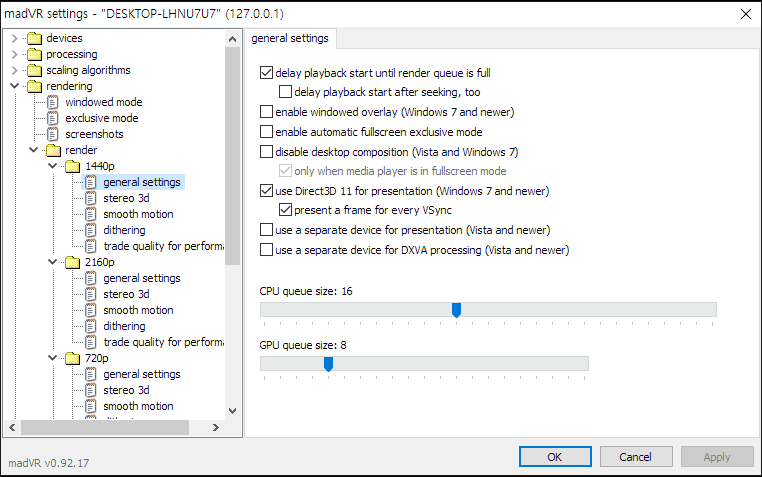Click the CPU queue size slider handle
This screenshot has height=477, width=762.
pyautogui.click(x=456, y=310)
